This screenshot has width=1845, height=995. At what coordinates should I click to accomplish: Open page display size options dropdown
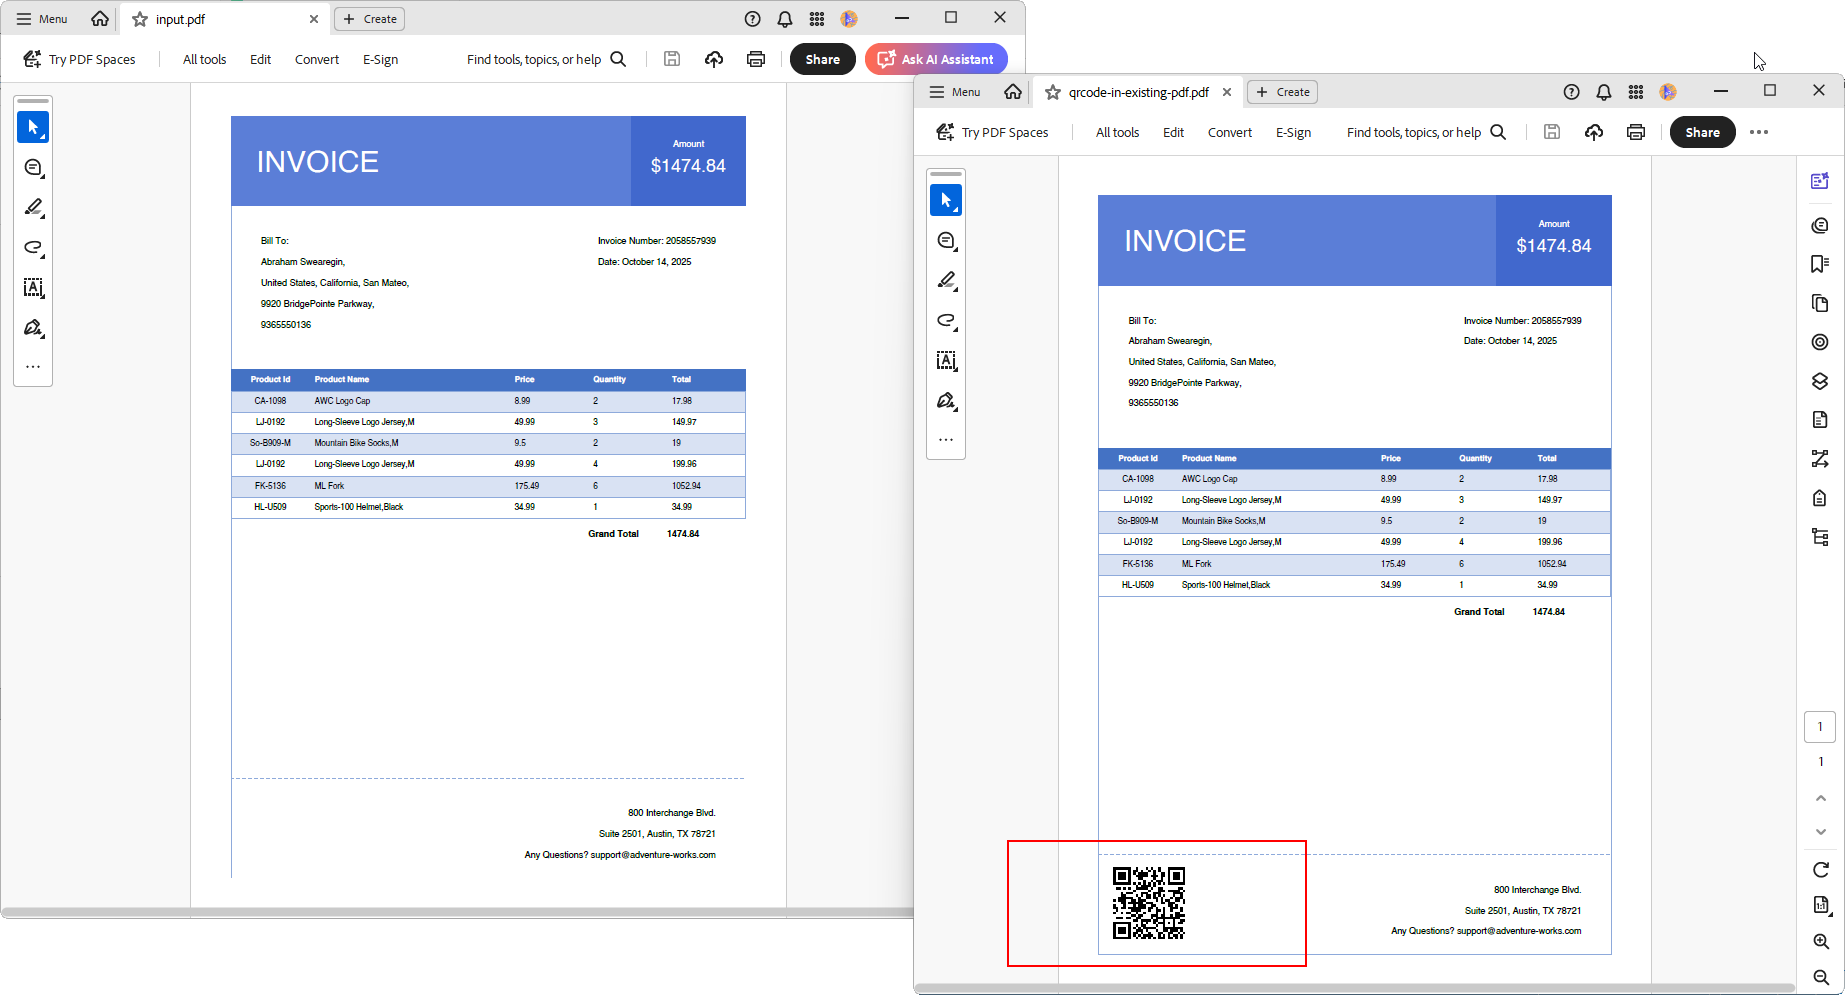tap(1820, 905)
